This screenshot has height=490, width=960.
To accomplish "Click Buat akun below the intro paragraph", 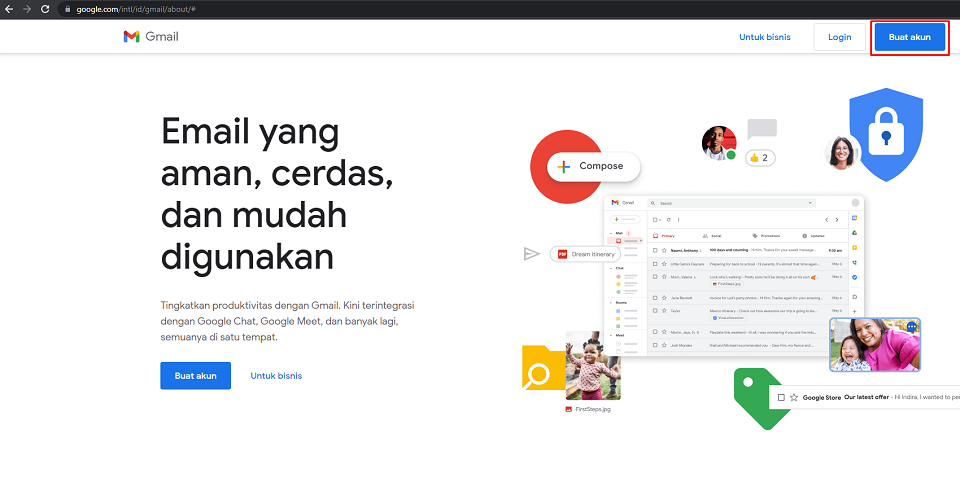I will click(195, 375).
